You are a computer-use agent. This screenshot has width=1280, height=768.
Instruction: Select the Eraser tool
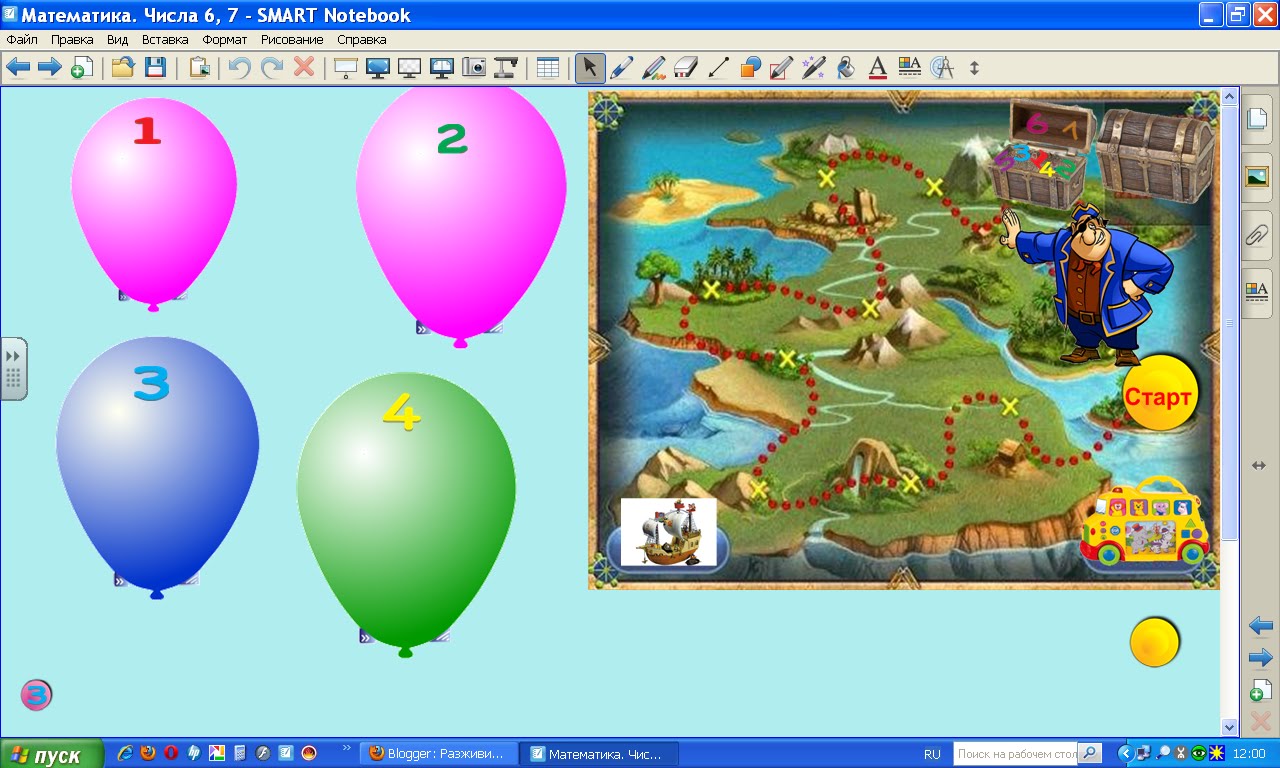coord(685,67)
